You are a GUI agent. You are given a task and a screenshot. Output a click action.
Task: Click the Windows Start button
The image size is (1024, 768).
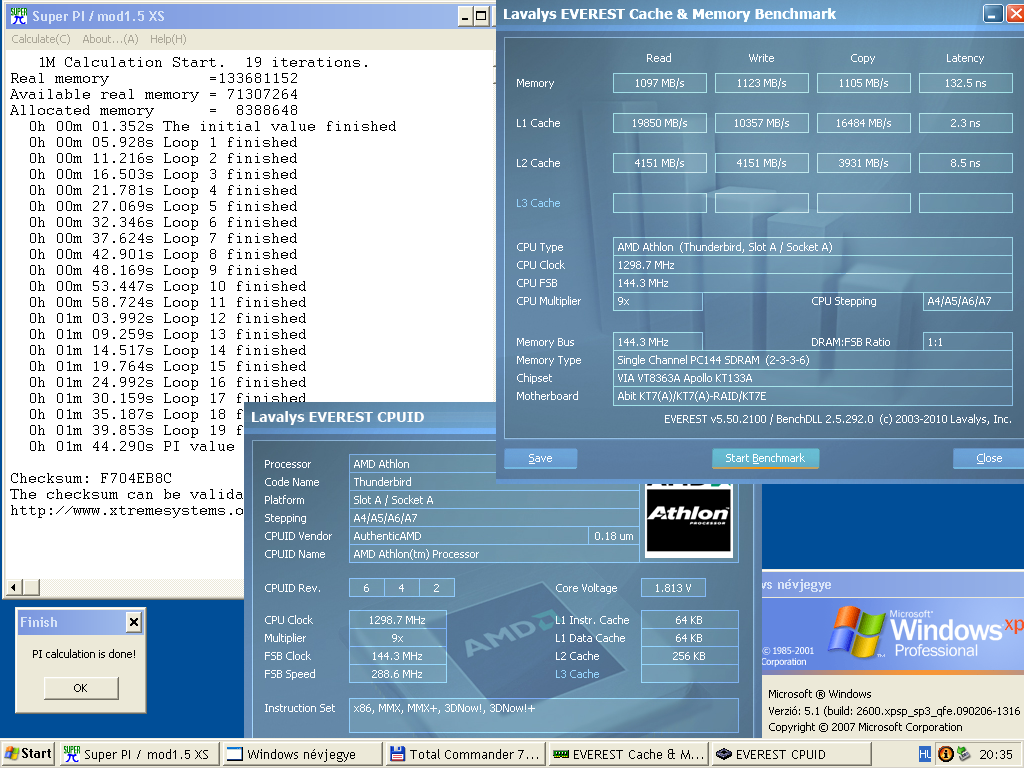point(28,754)
